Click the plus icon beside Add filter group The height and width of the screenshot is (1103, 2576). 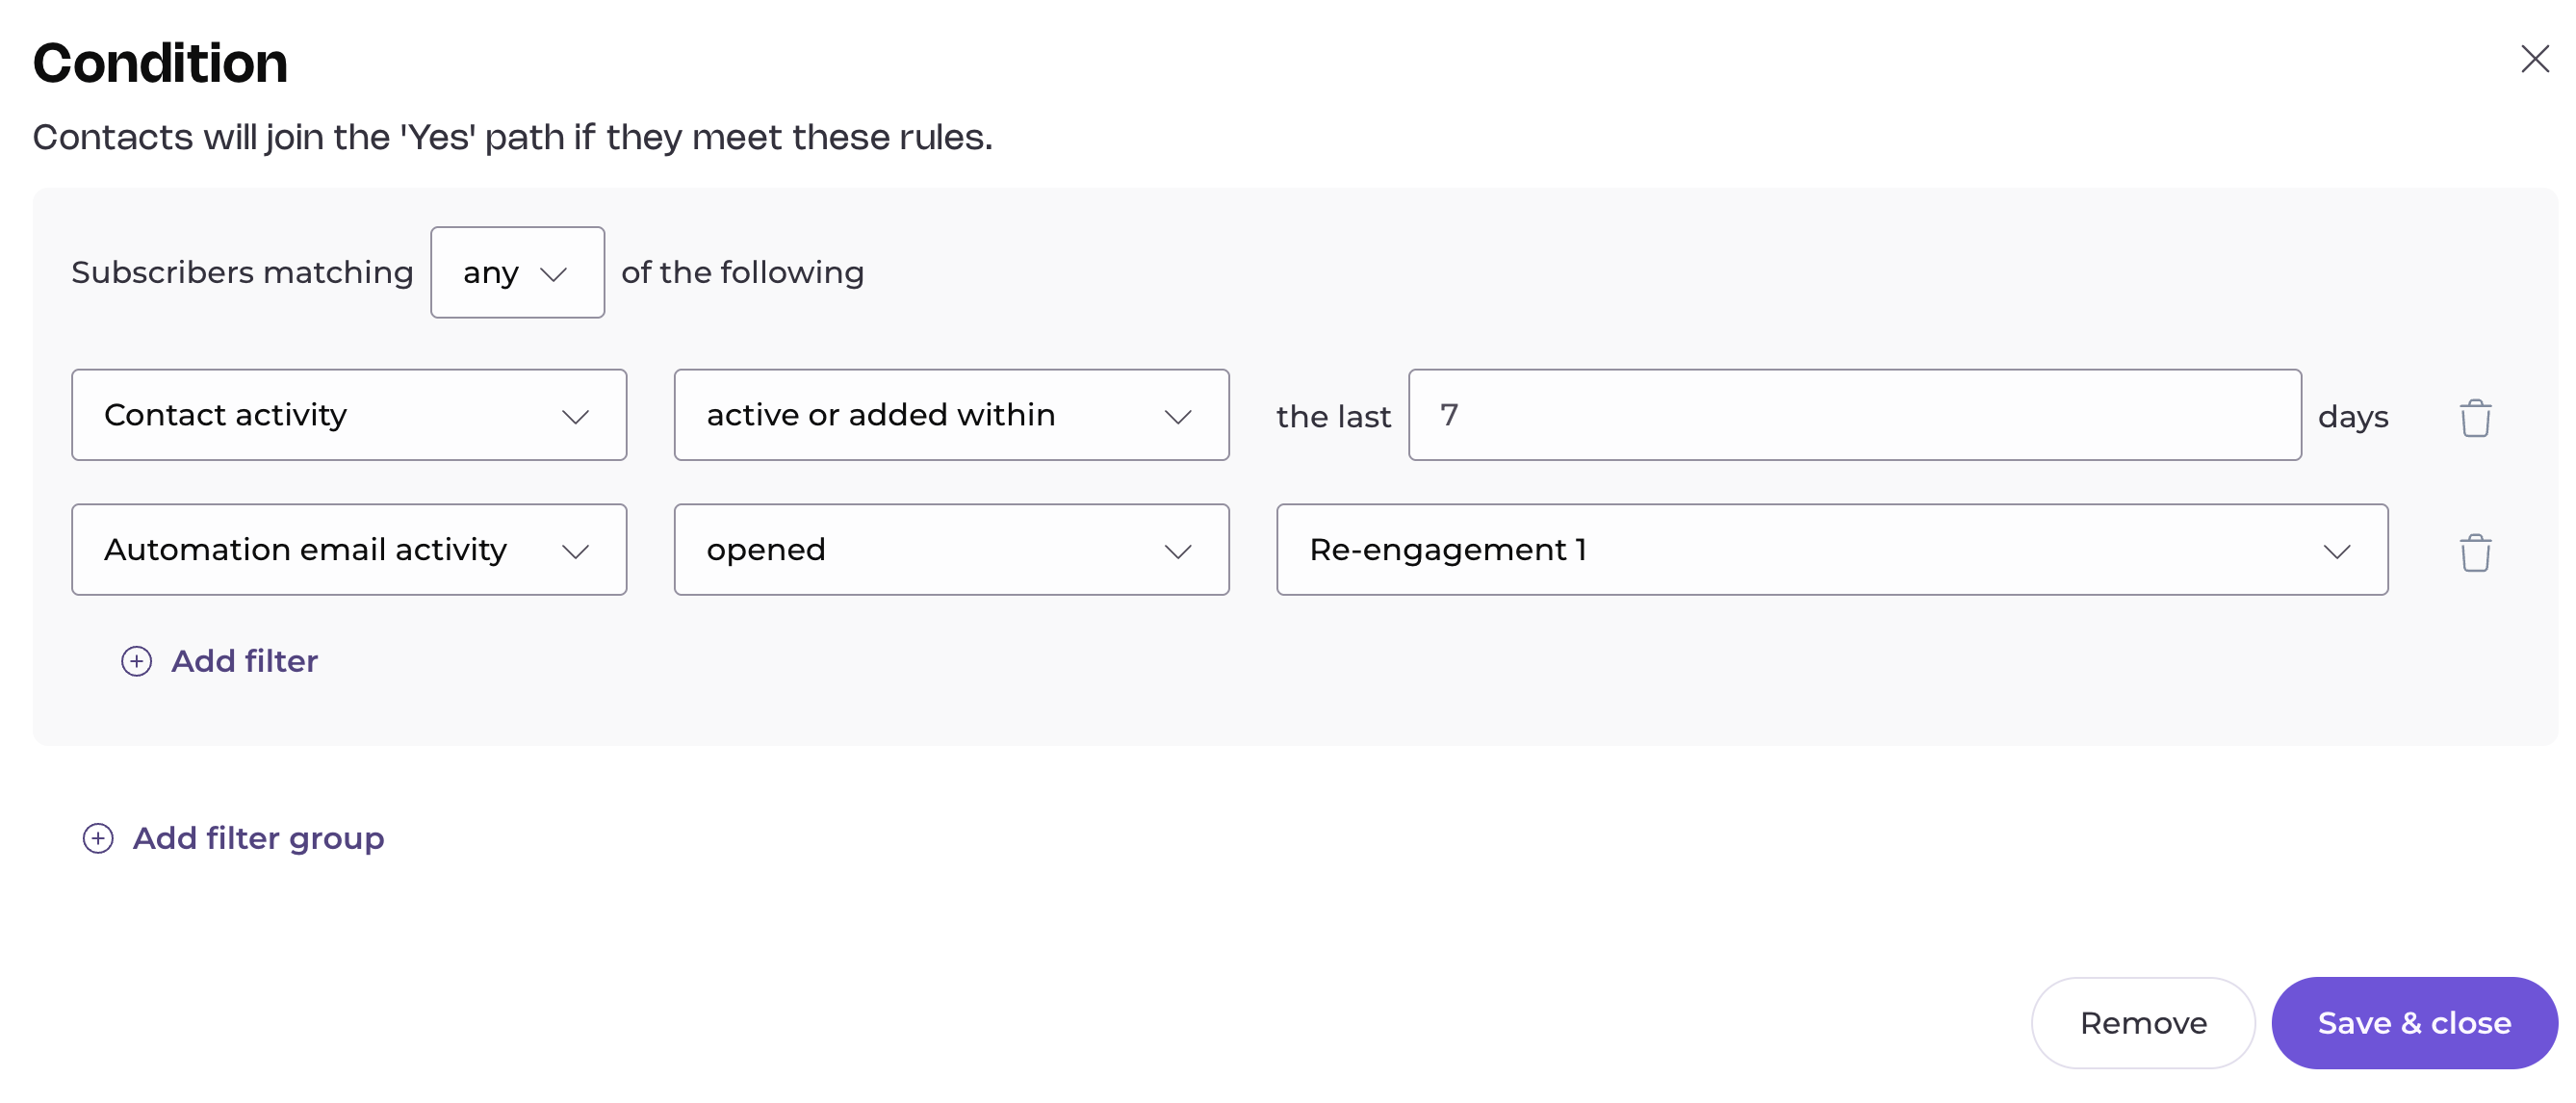click(98, 838)
